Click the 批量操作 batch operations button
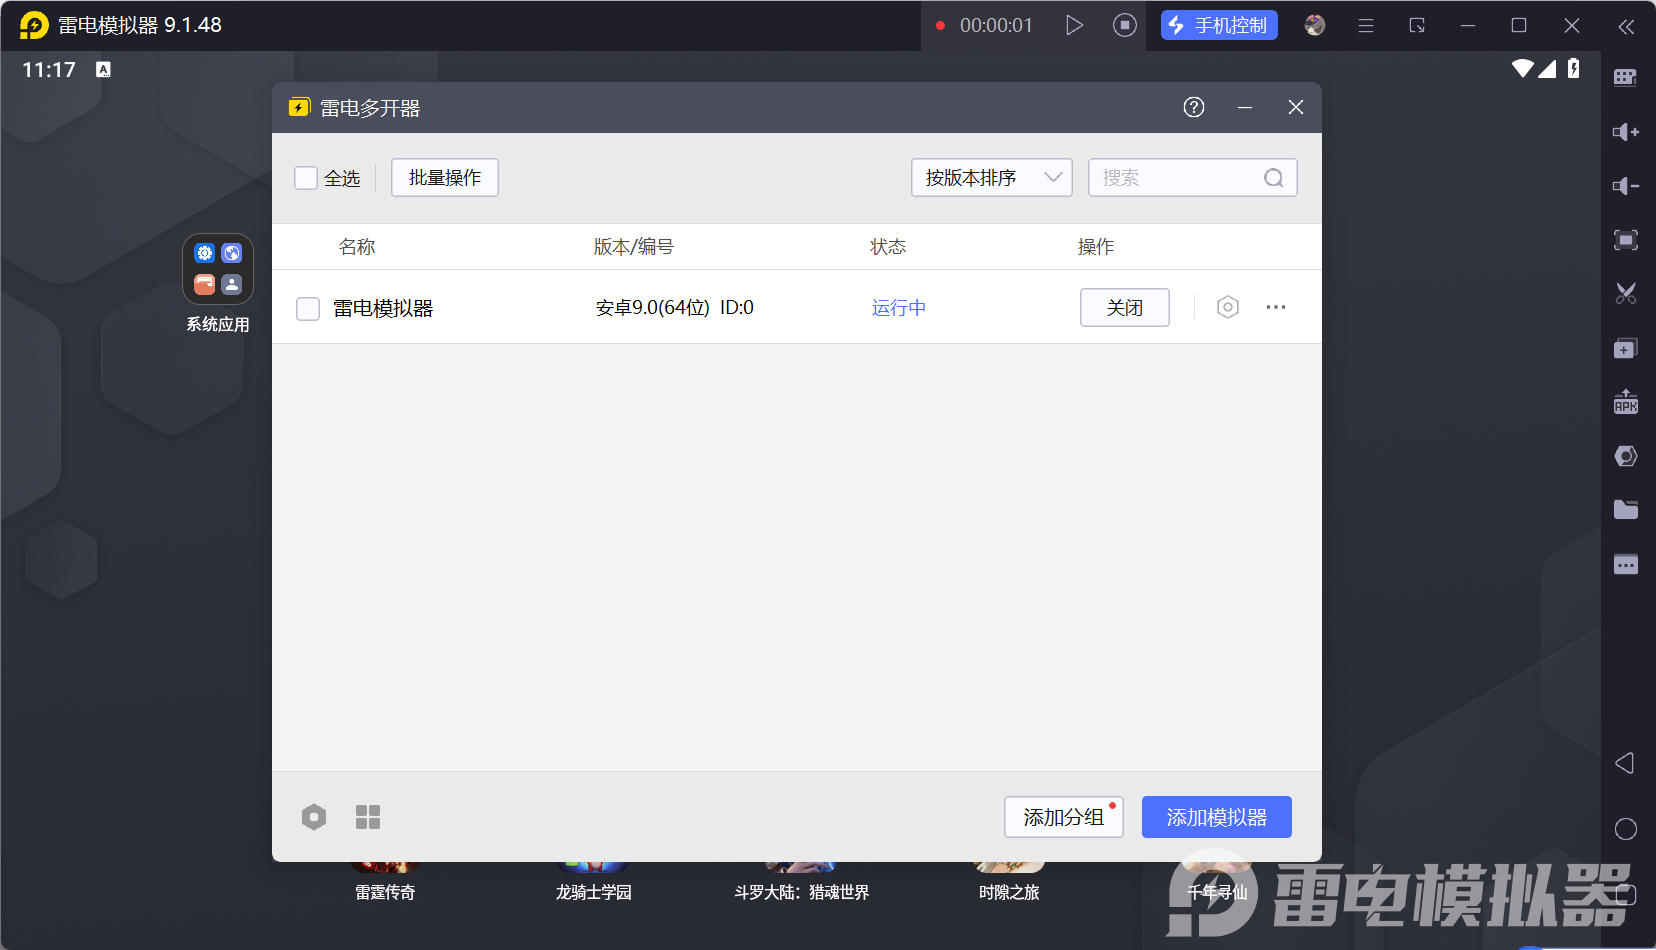Image resolution: width=1656 pixels, height=950 pixels. (x=444, y=178)
